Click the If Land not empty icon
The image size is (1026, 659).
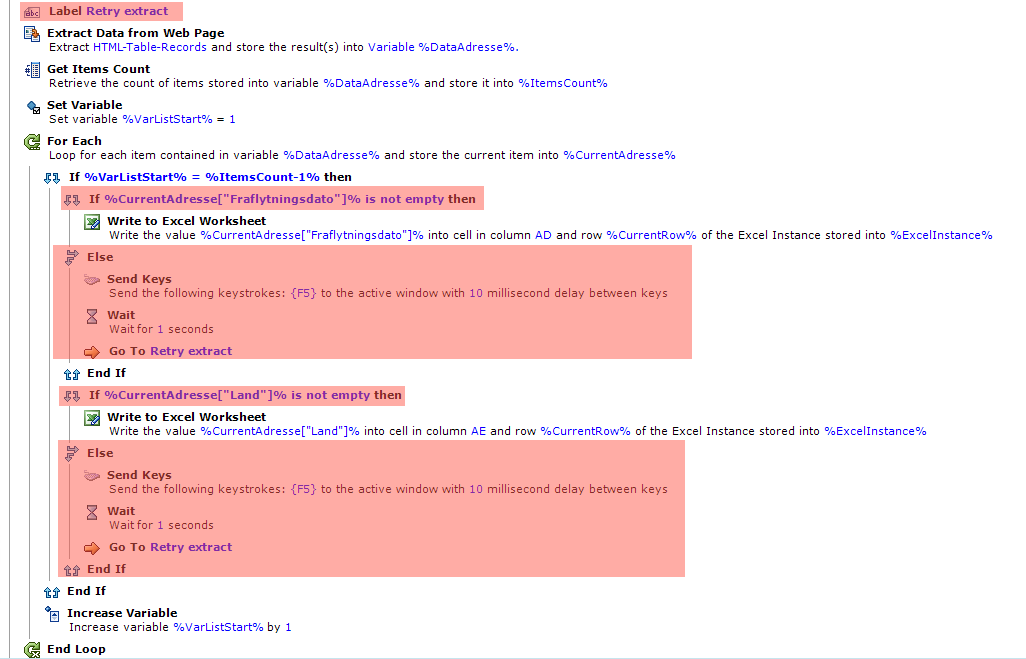(x=72, y=396)
